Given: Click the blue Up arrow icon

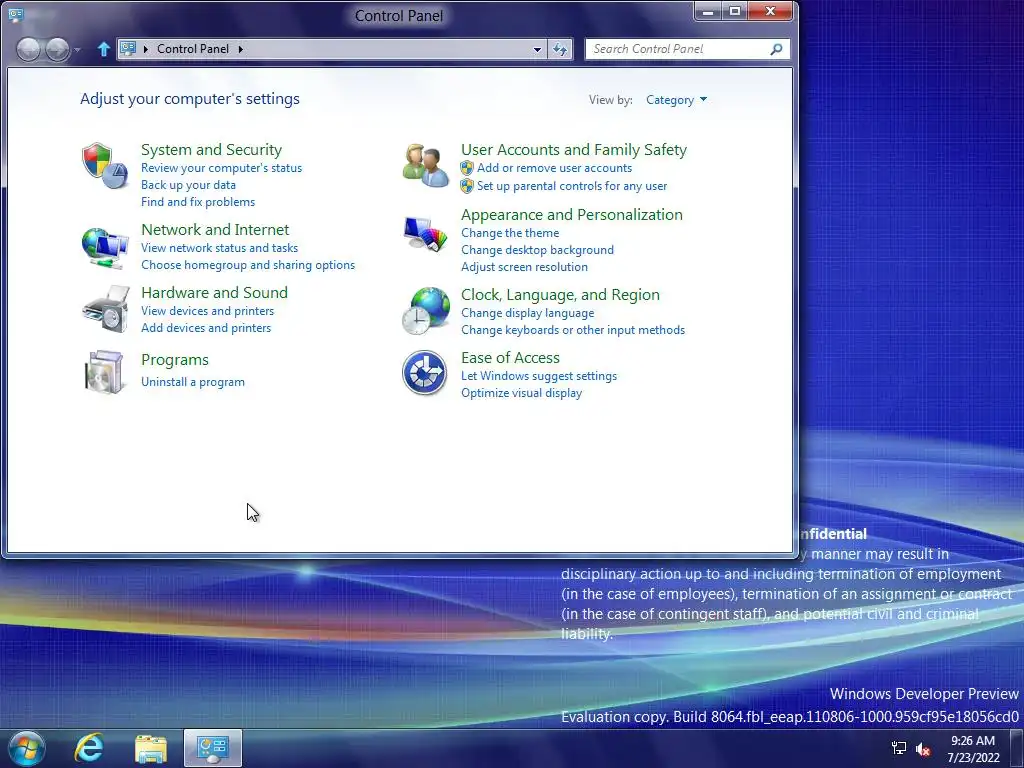Looking at the screenshot, I should coord(103,49).
